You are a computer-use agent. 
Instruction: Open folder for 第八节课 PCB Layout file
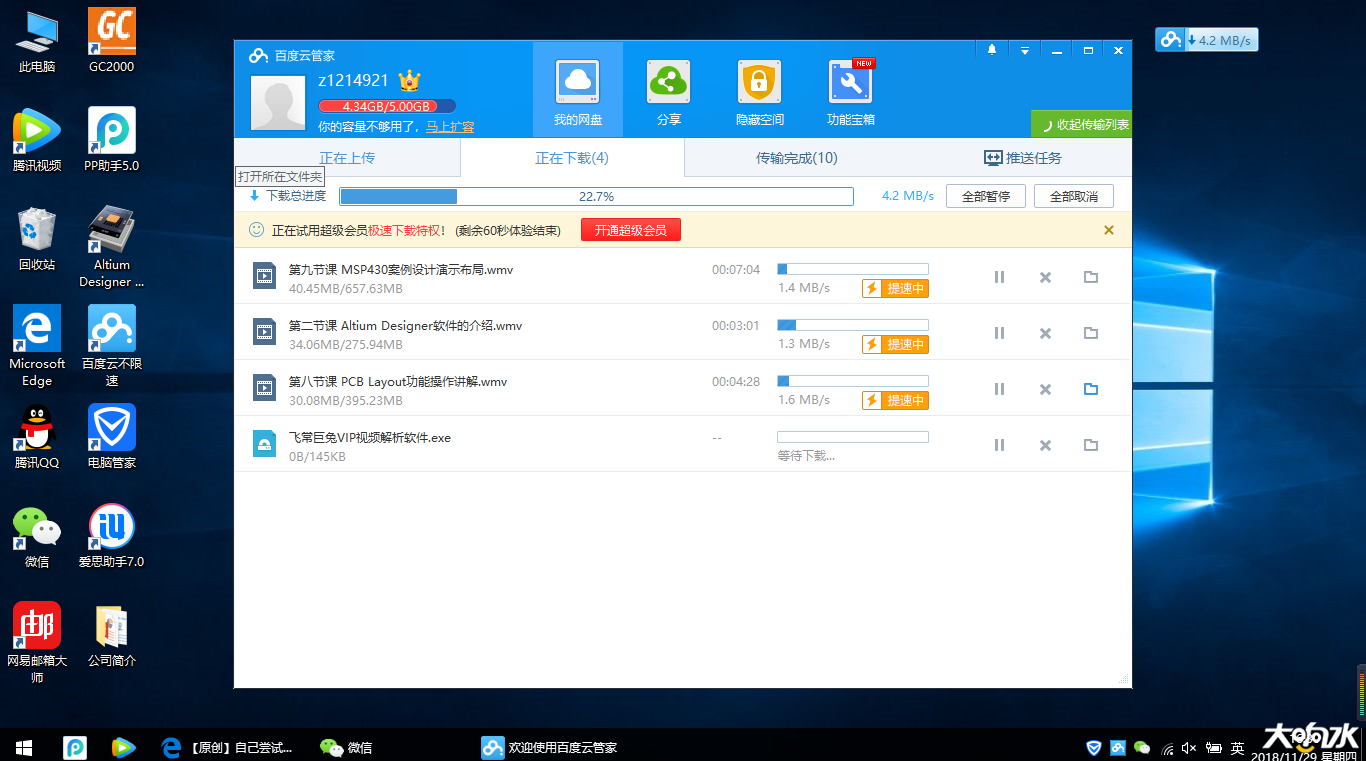pos(1091,389)
